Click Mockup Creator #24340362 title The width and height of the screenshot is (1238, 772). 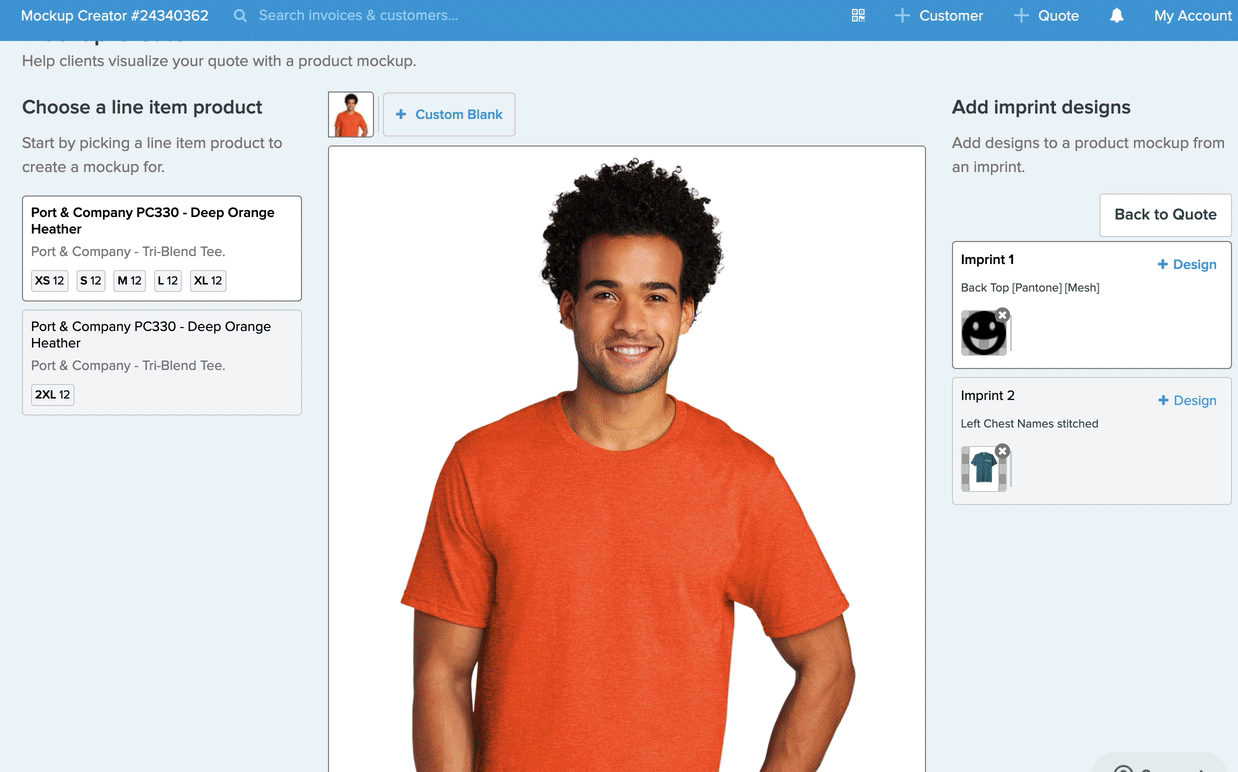coord(115,16)
